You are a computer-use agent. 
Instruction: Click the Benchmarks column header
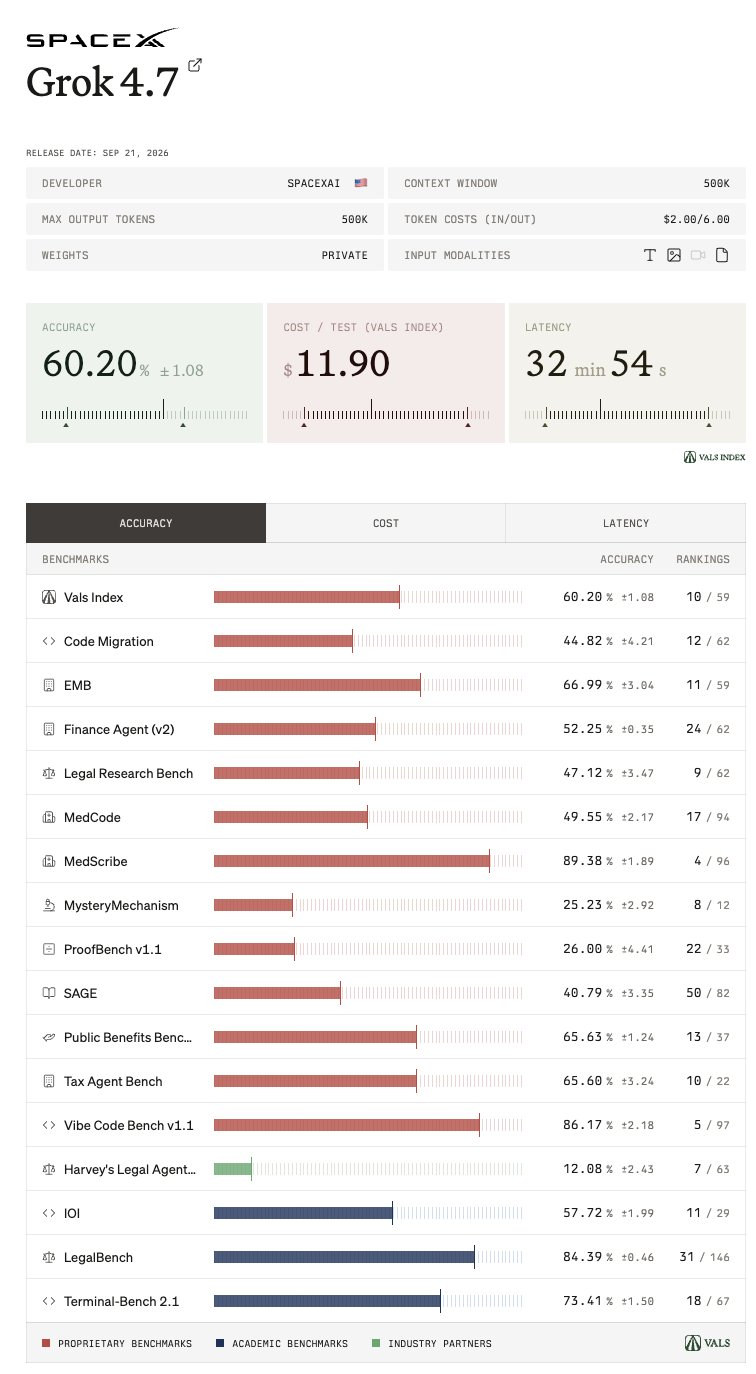(x=75, y=559)
